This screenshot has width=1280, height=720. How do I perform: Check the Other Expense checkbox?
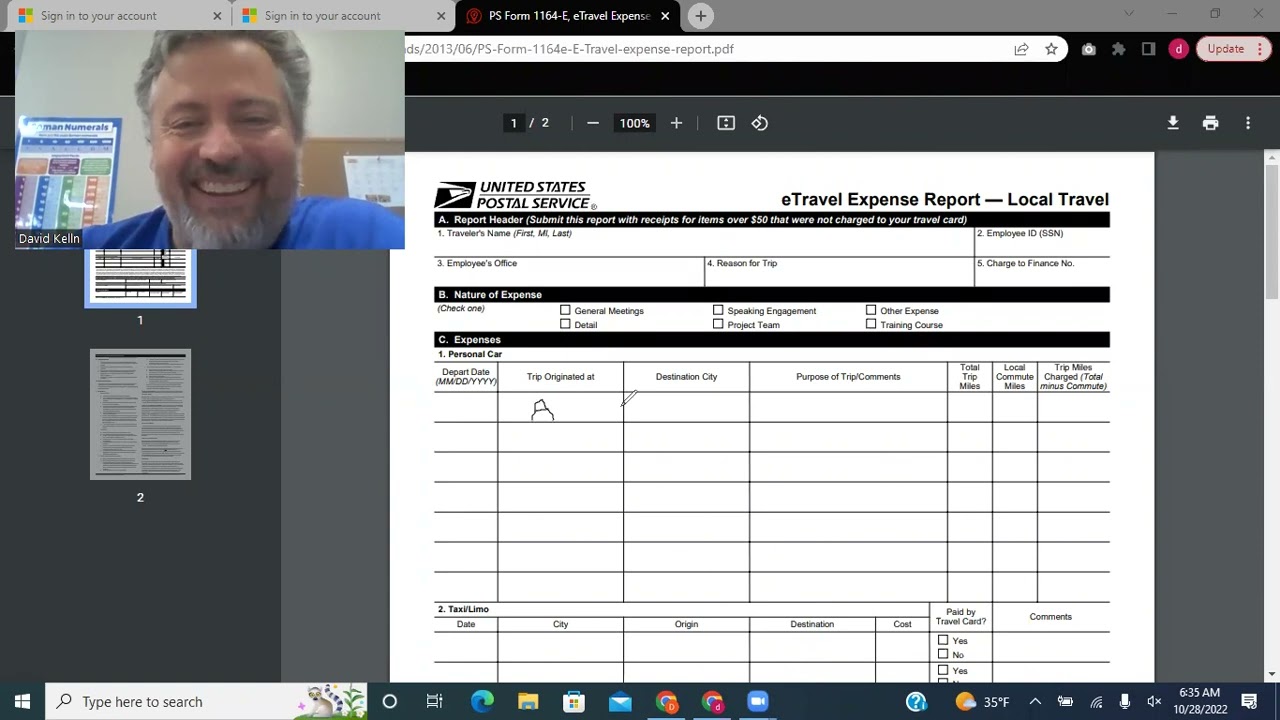coord(871,311)
